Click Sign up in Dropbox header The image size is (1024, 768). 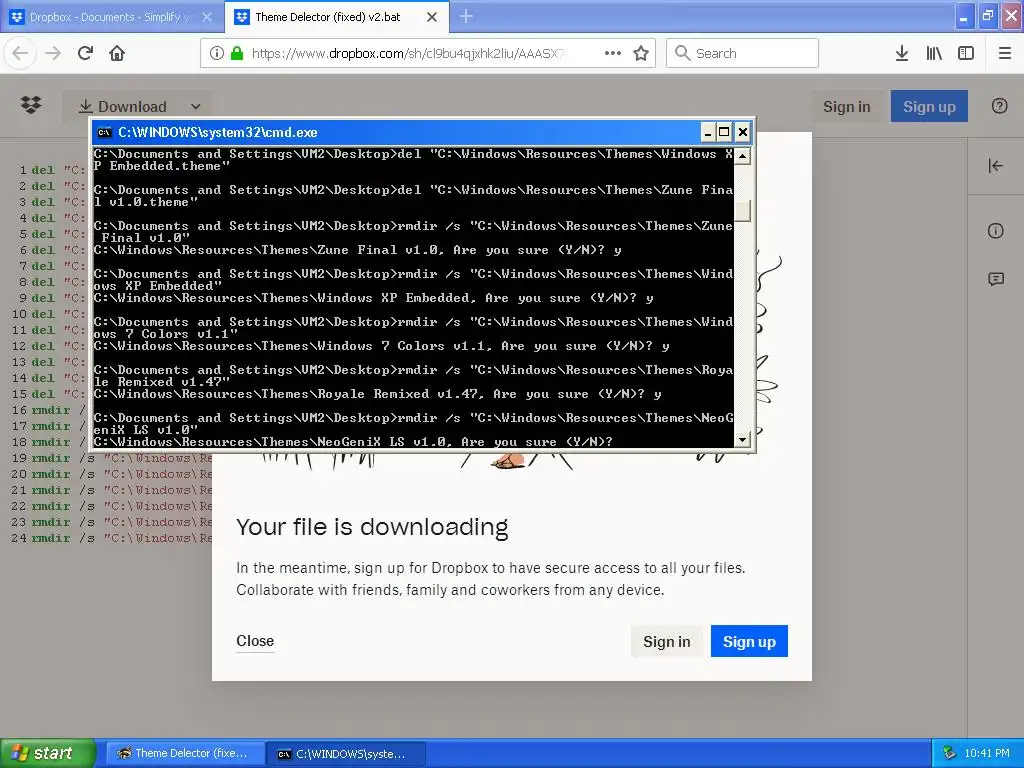pyautogui.click(x=929, y=106)
